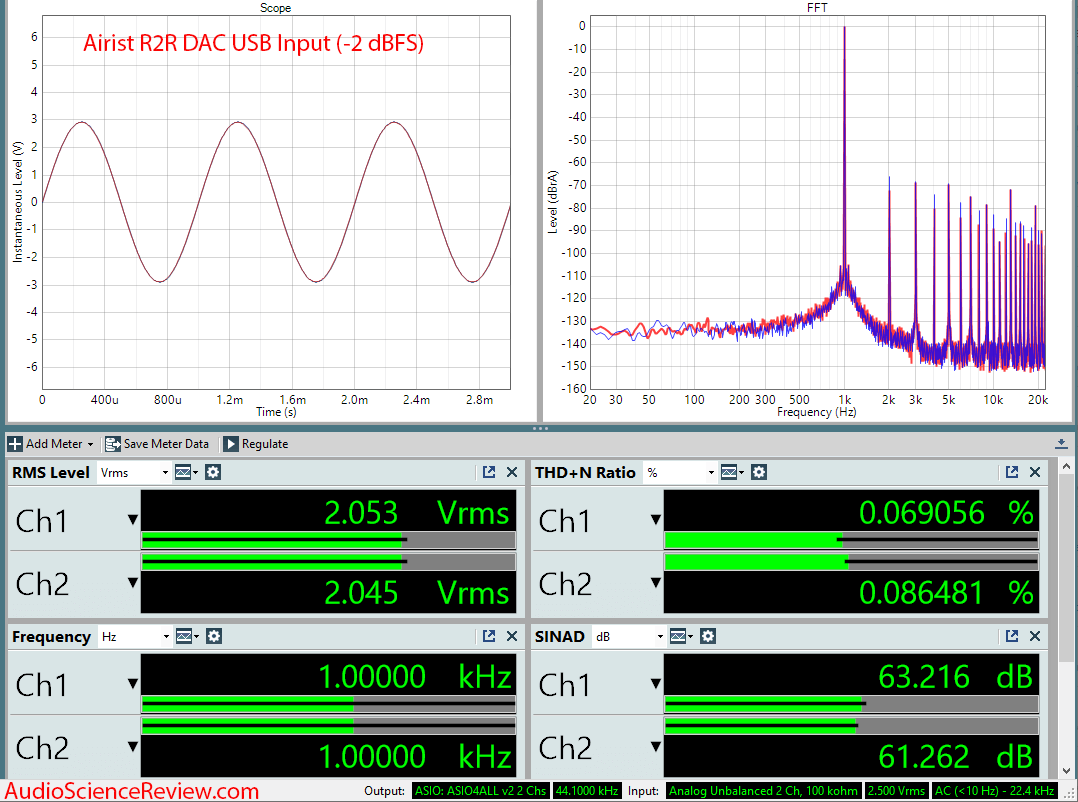Pop out the RMS Level meter
This screenshot has height=802, width=1078.
[x=489, y=472]
